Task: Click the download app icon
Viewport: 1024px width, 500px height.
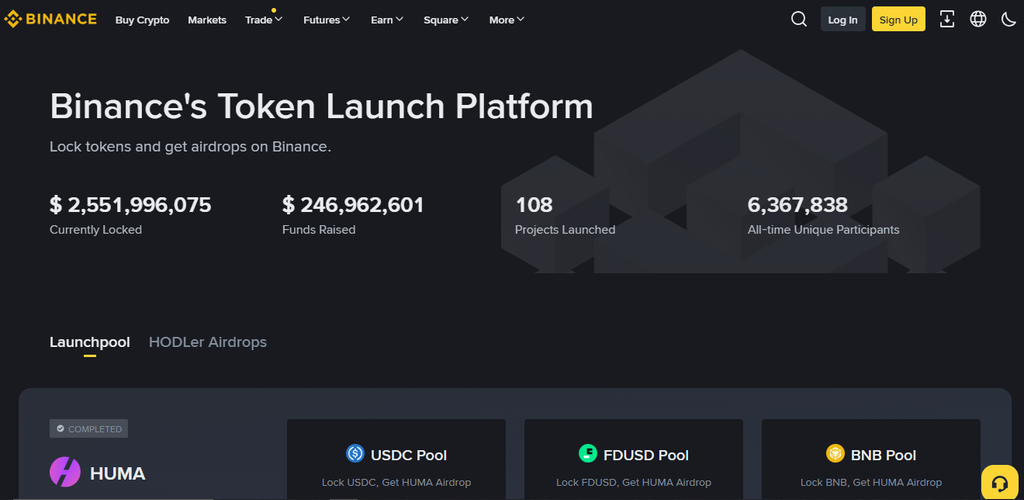Action: [x=947, y=19]
